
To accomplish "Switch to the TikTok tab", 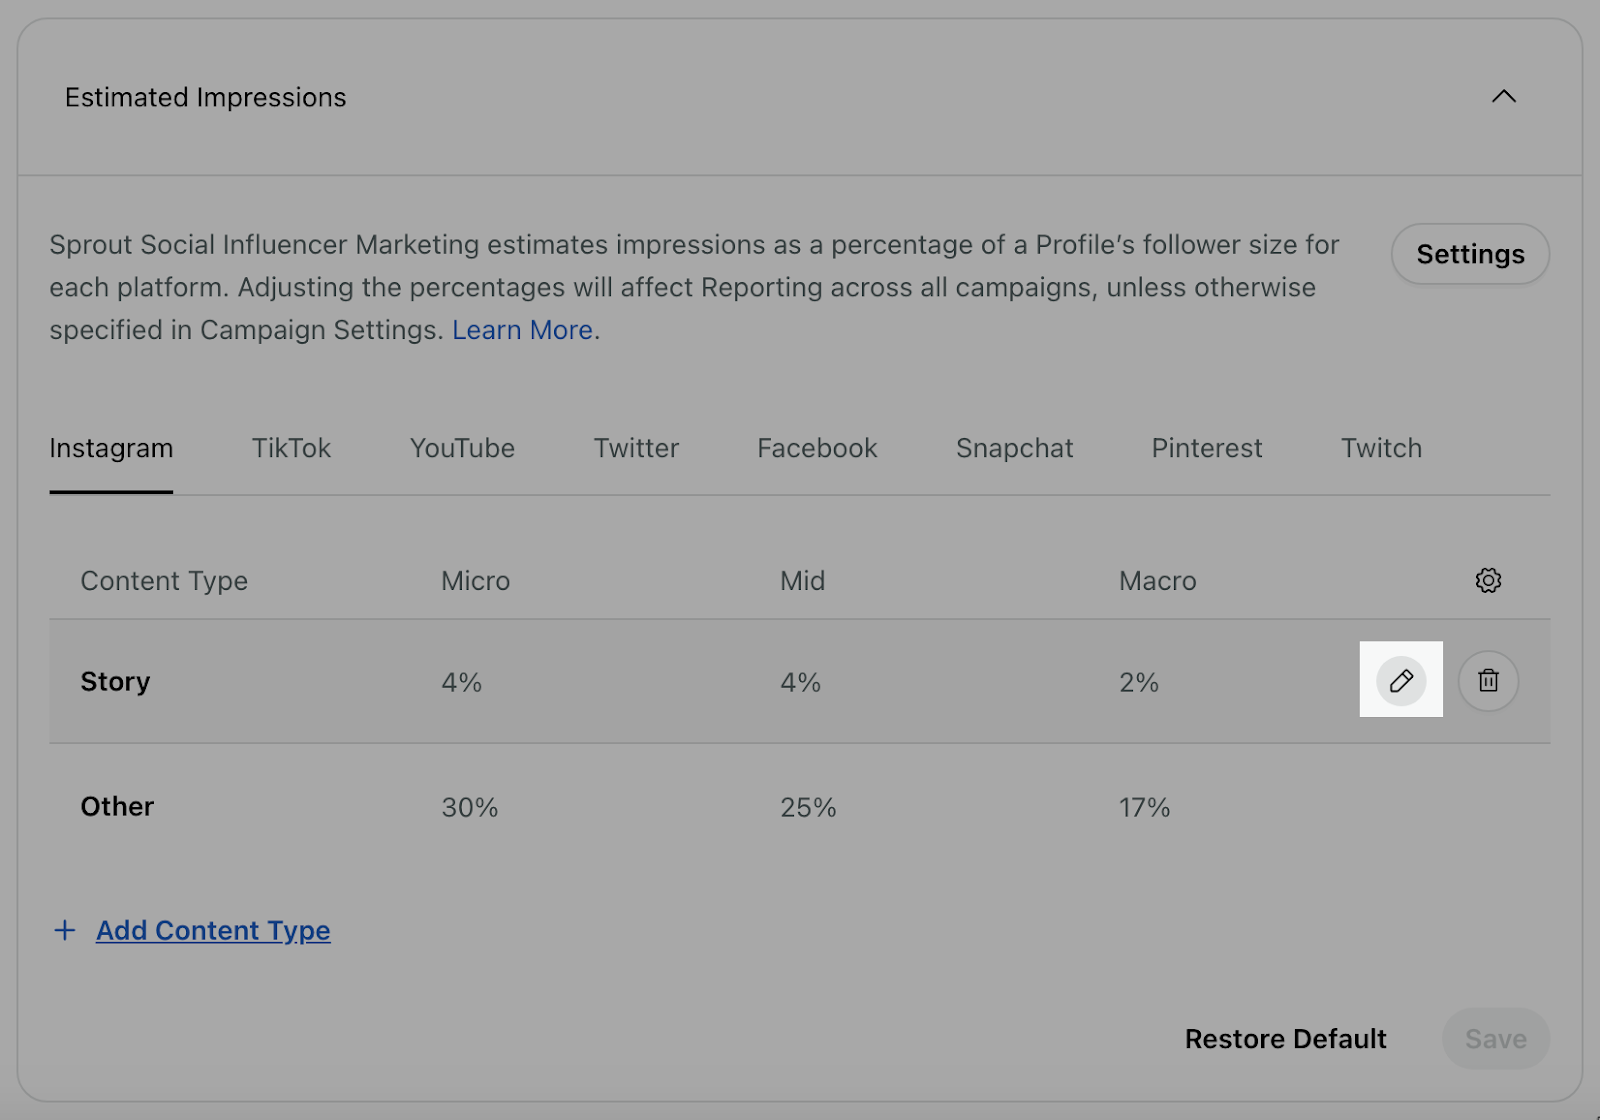I will point(291,448).
